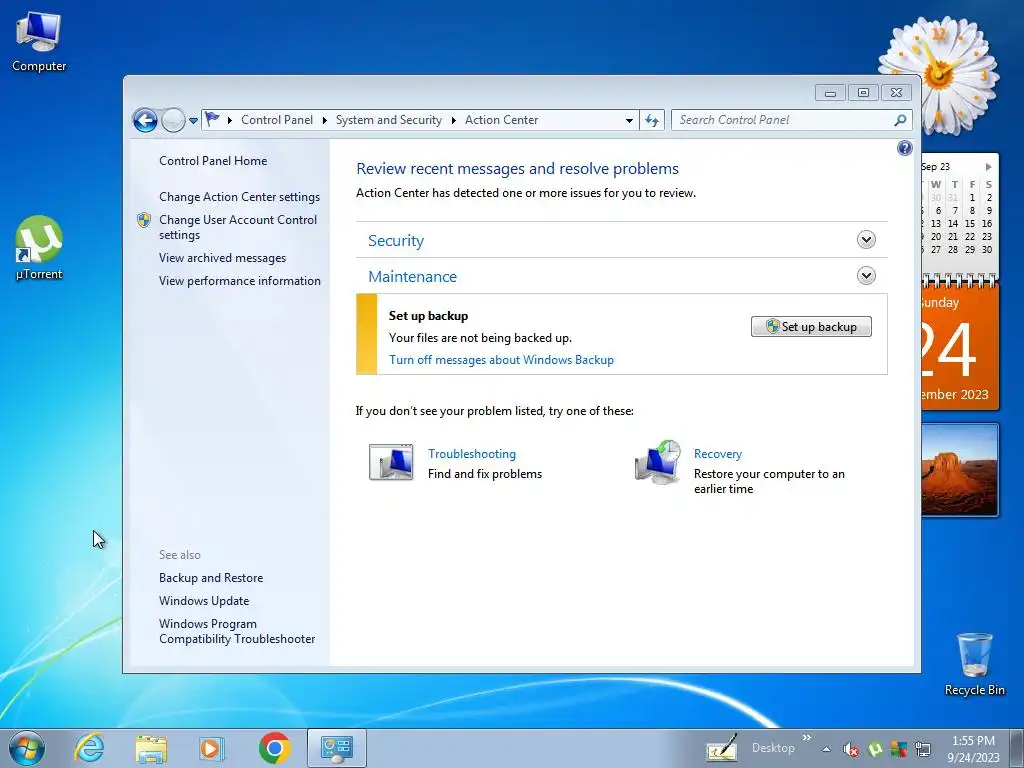Image resolution: width=1024 pixels, height=768 pixels.
Task: Collapse the Maintenance section chevron
Action: [x=866, y=276]
